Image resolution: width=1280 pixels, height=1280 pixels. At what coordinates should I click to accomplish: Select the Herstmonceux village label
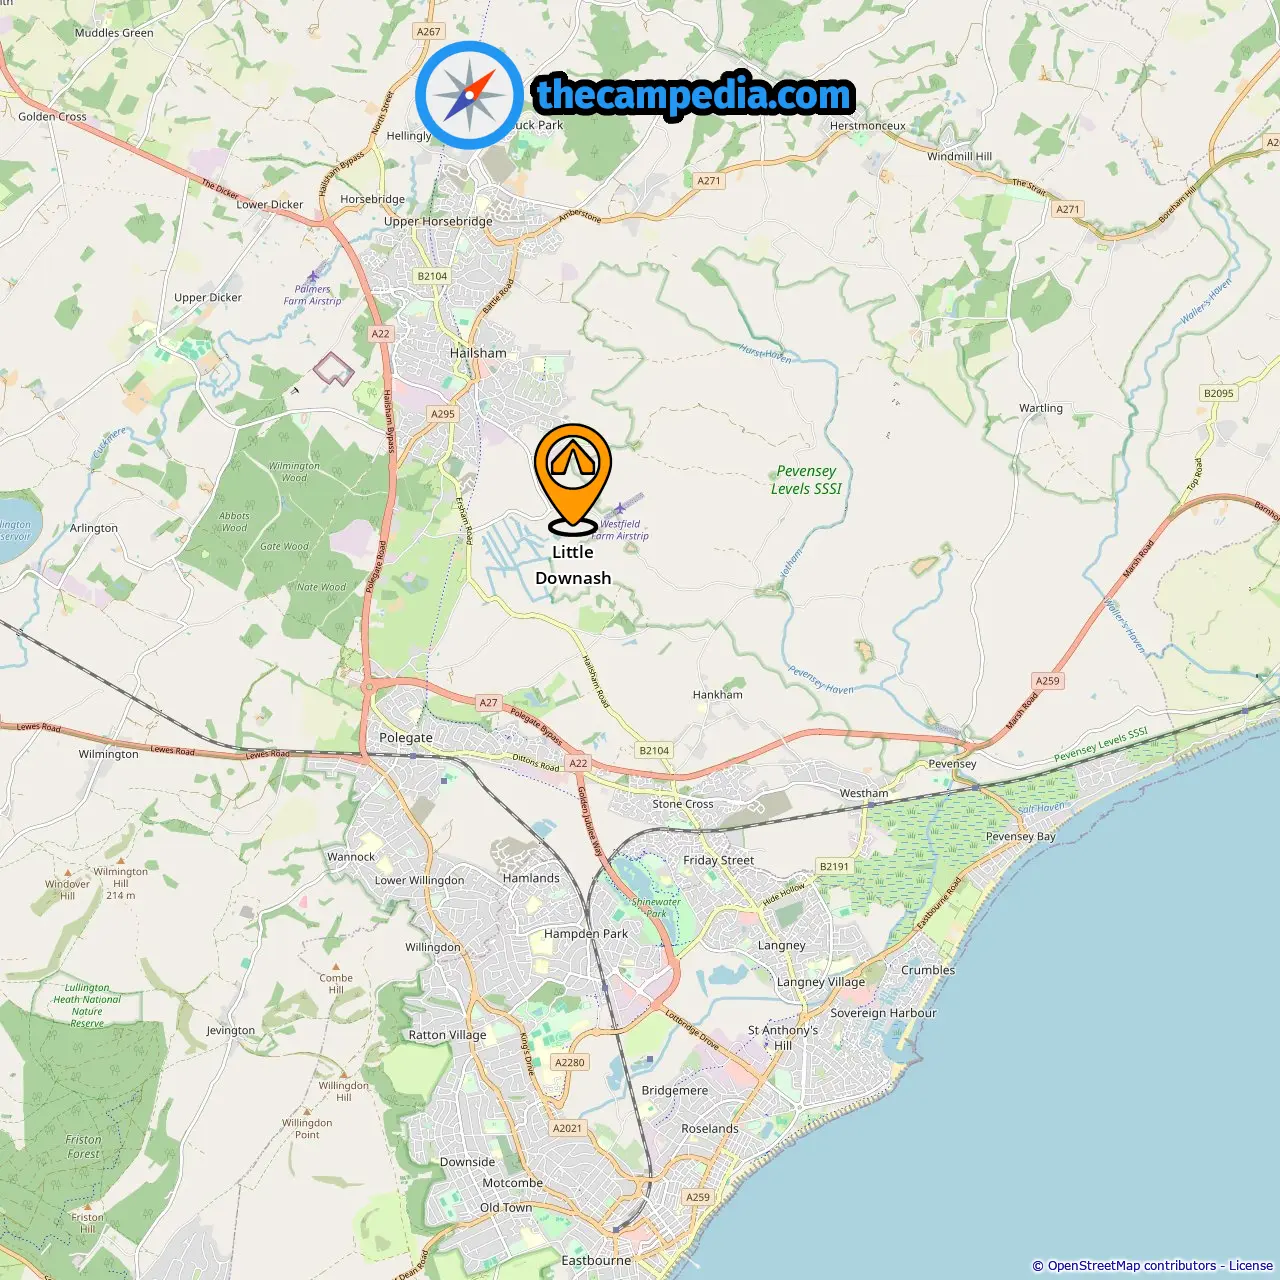868,126
